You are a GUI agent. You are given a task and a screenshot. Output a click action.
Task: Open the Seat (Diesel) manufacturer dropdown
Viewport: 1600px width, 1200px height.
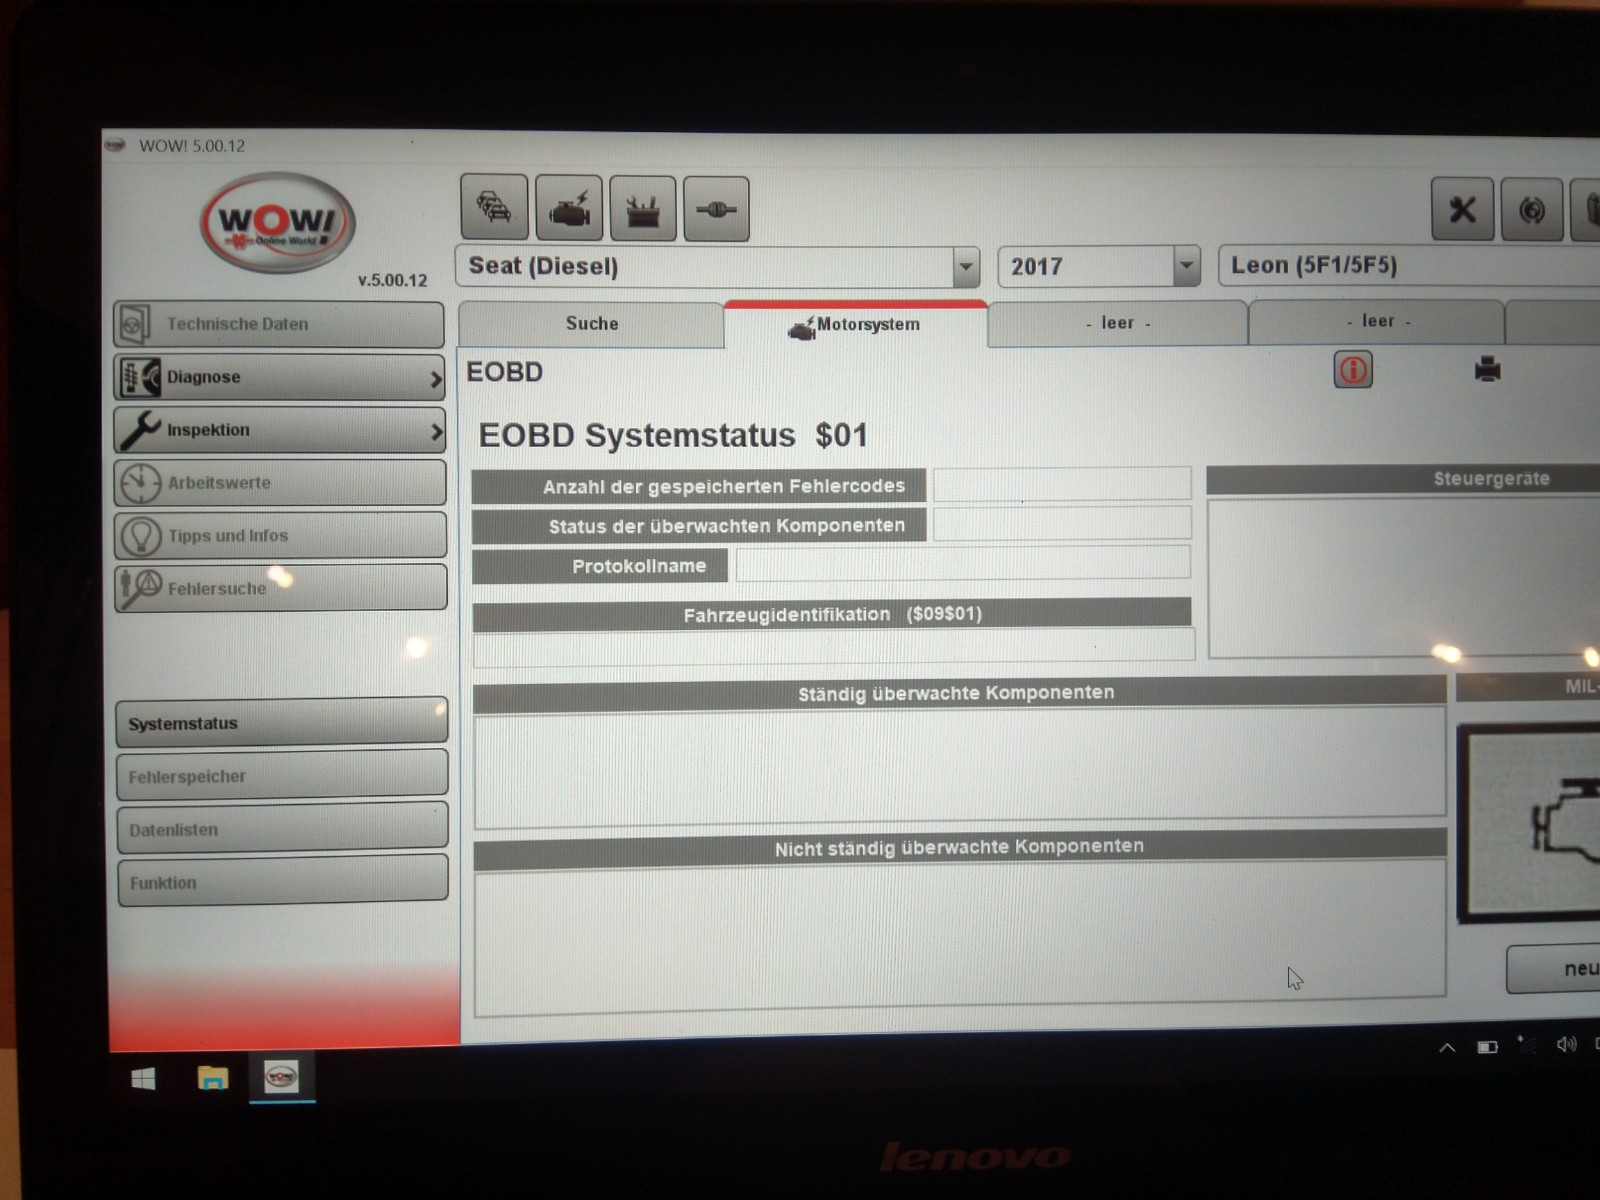click(966, 267)
